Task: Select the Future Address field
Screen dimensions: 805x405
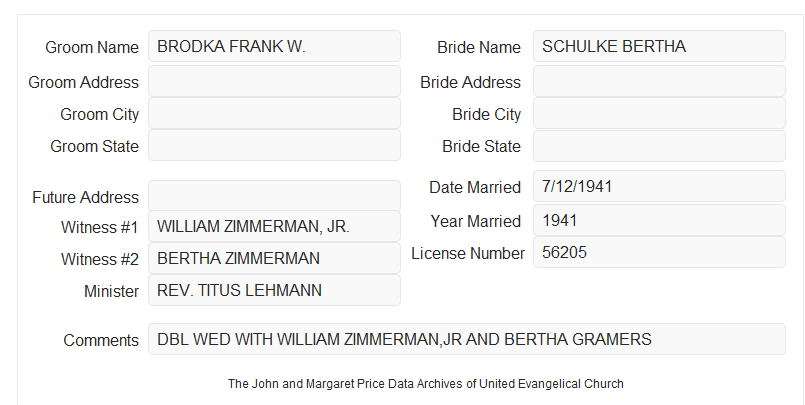Action: pos(274,196)
